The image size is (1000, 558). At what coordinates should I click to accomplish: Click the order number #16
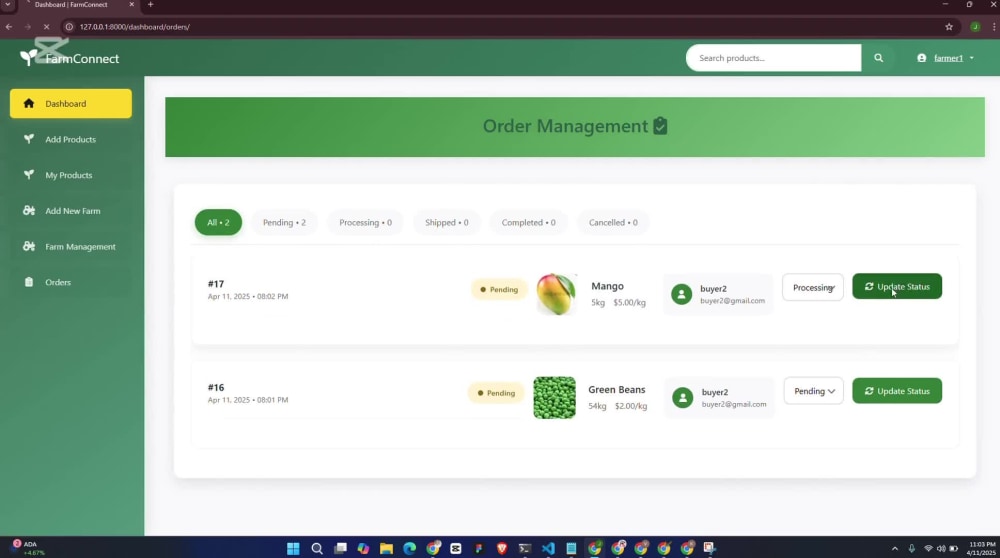click(x=216, y=387)
